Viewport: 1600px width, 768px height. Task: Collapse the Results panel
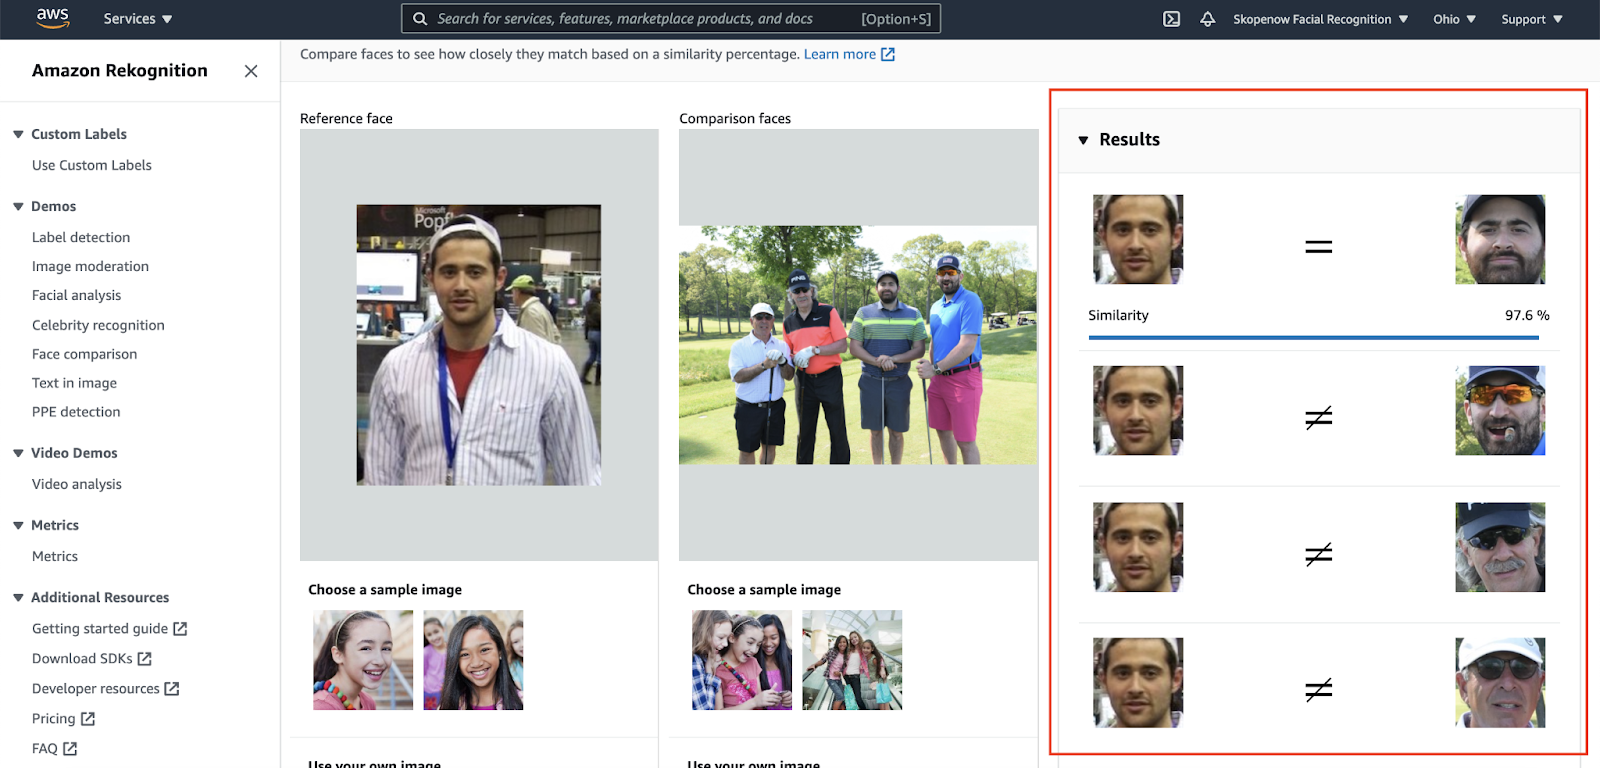1083,140
